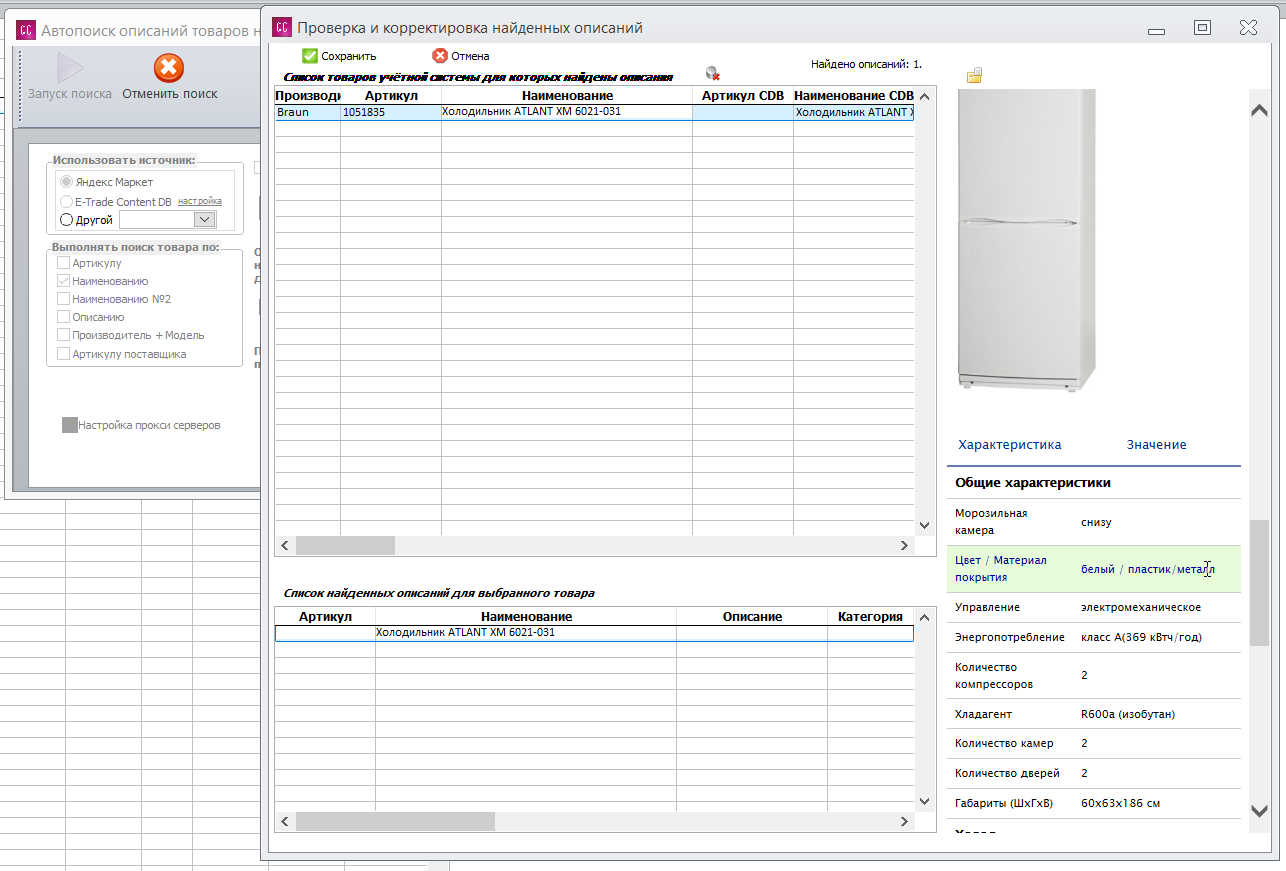Click the down chevron of the characteristics panel
1286x871 pixels.
pos(1260,811)
